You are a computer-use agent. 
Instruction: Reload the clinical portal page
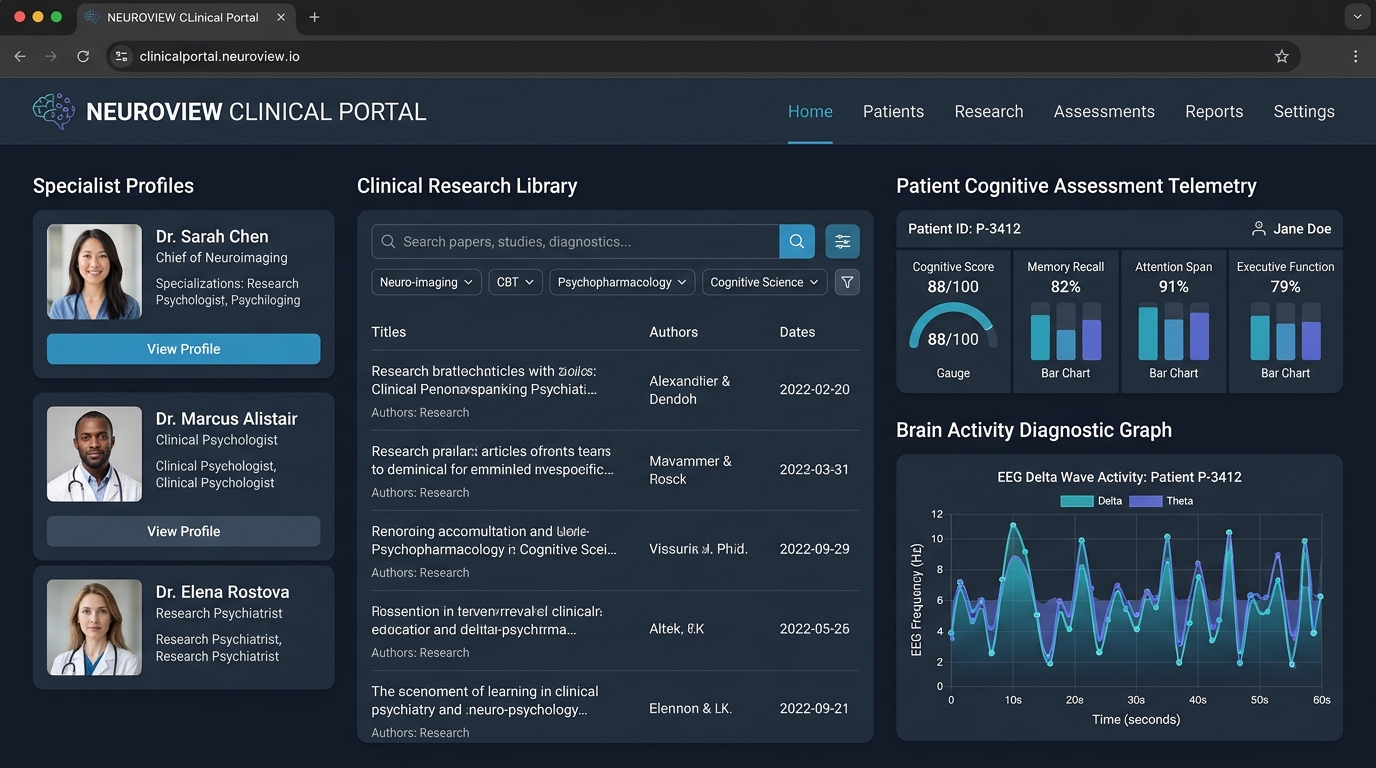[83, 57]
